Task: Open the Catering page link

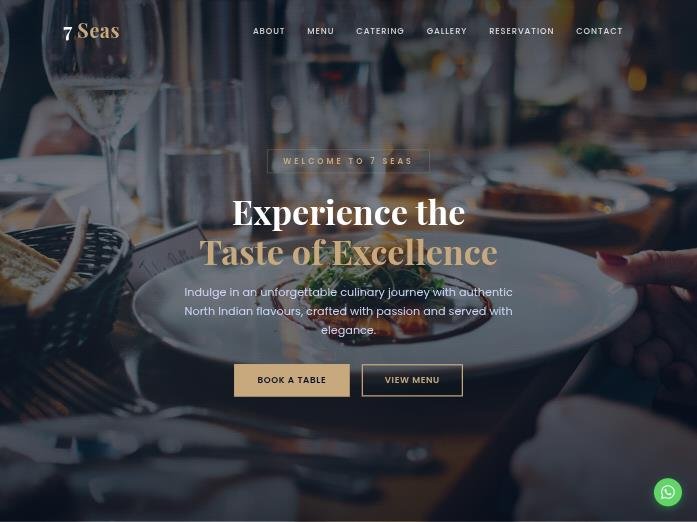Action: click(380, 31)
